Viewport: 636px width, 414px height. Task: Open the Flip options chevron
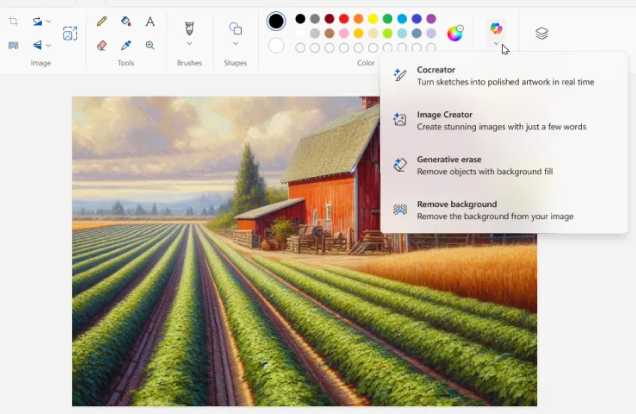(x=49, y=45)
